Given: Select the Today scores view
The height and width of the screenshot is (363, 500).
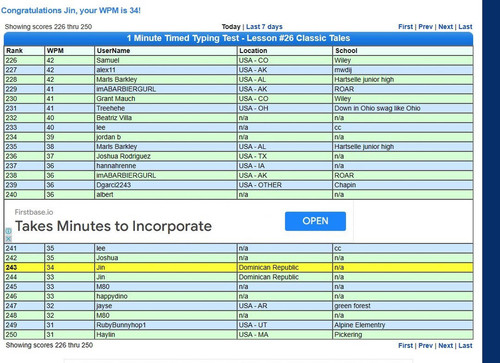Looking at the screenshot, I should 231,27.
